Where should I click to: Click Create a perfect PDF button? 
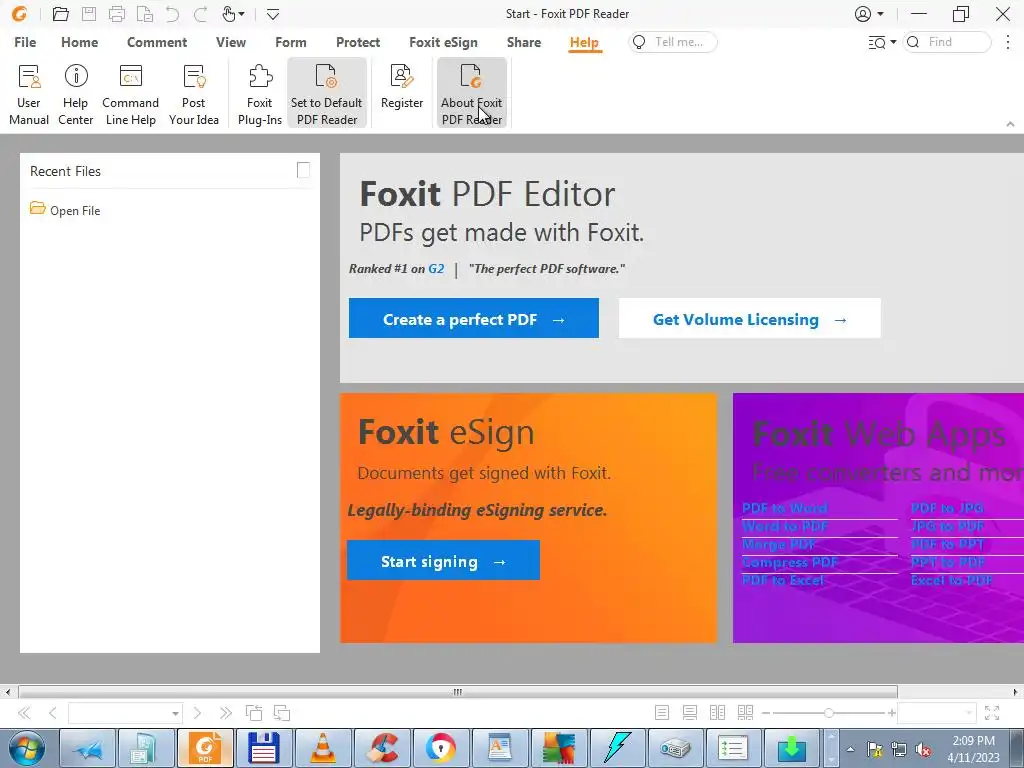coord(473,318)
